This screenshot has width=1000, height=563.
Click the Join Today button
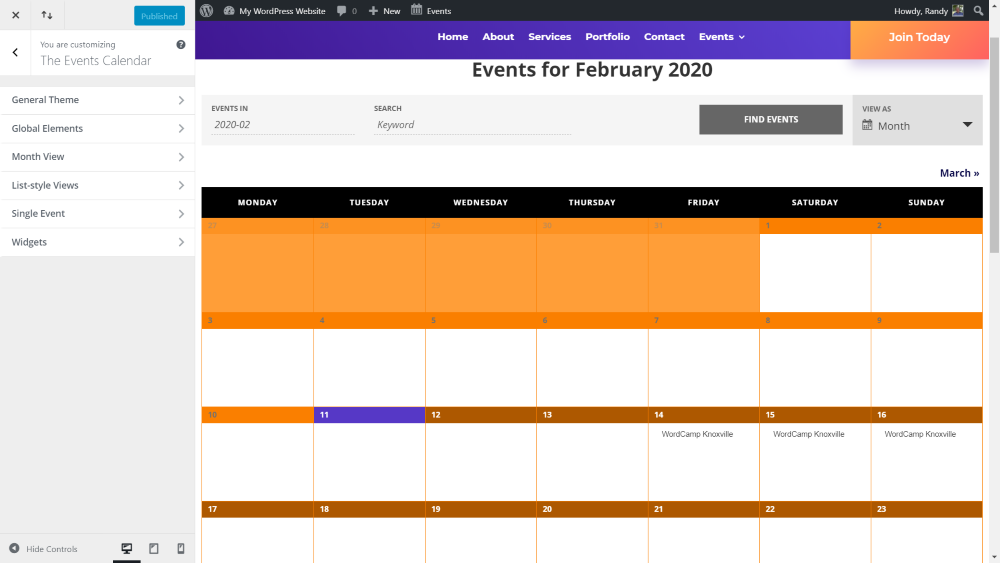919,38
